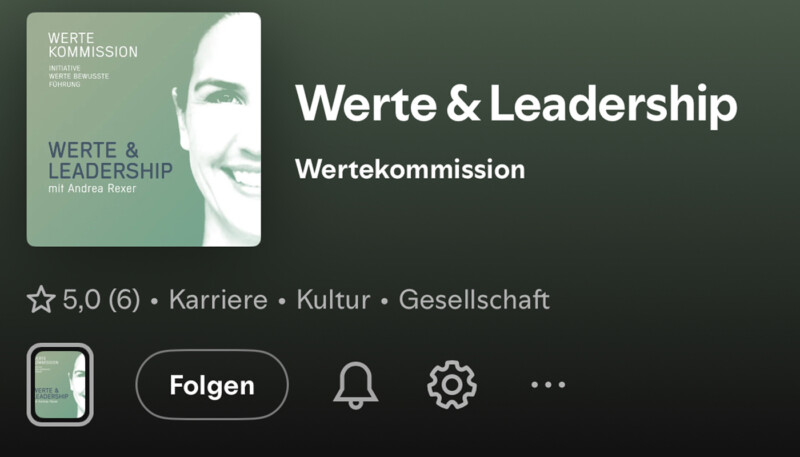The image size is (800, 457).
Task: Open the large podcast cover art
Action: 144,130
